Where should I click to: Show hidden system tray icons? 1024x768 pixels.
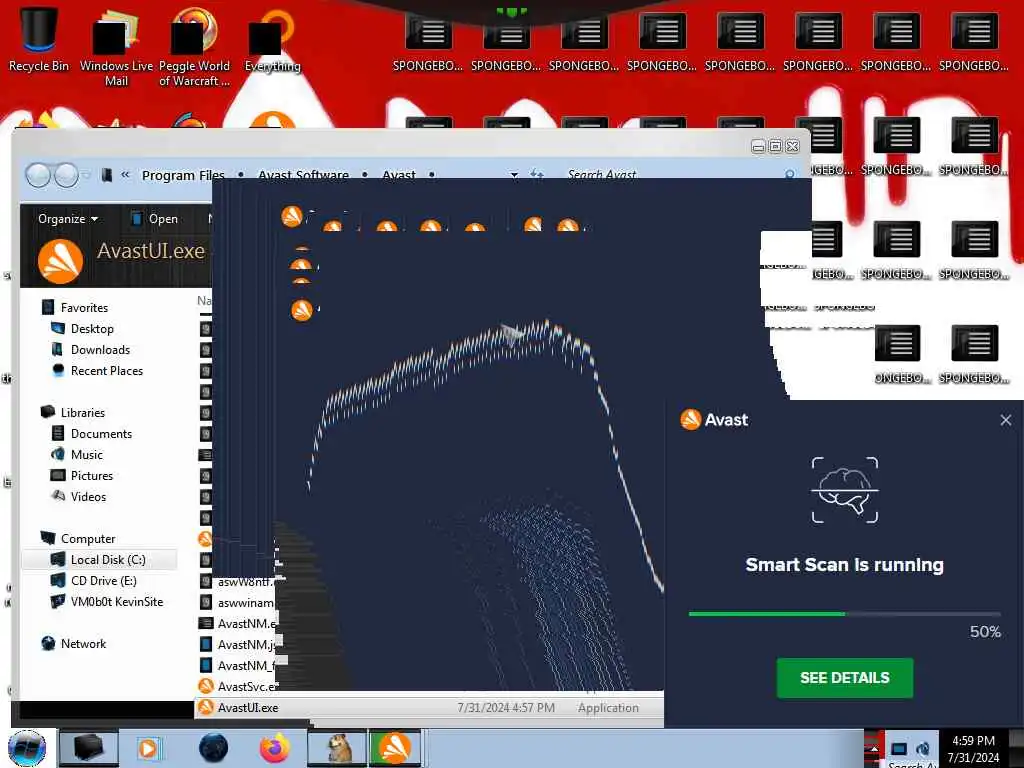click(x=874, y=748)
